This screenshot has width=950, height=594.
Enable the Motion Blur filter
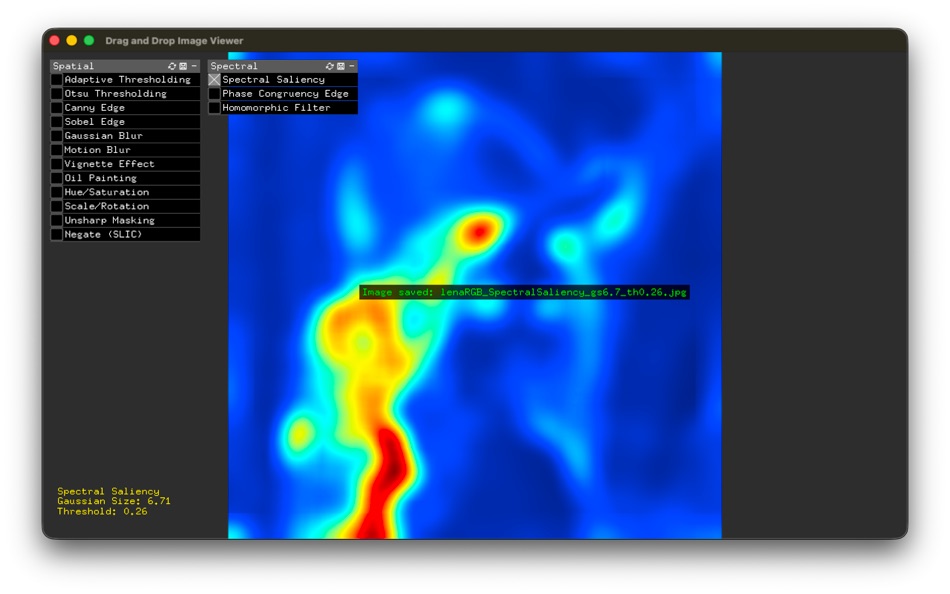tap(58, 149)
